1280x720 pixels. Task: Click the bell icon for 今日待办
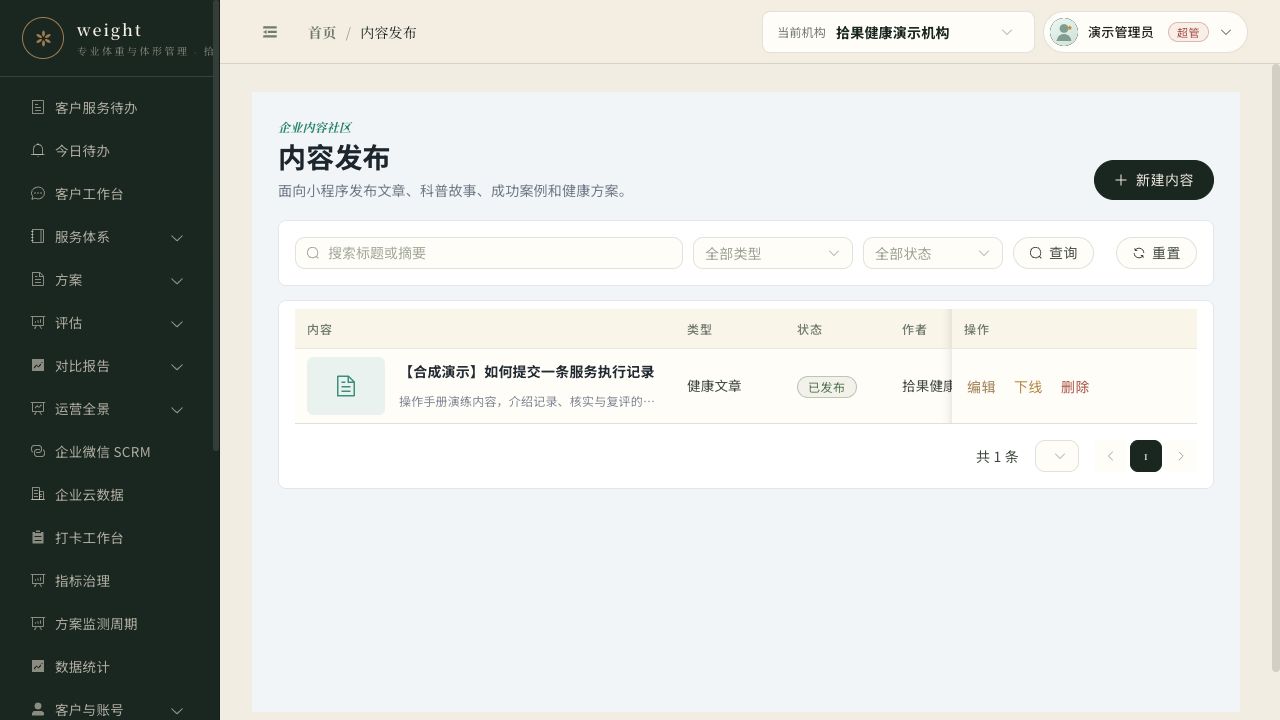tap(38, 150)
